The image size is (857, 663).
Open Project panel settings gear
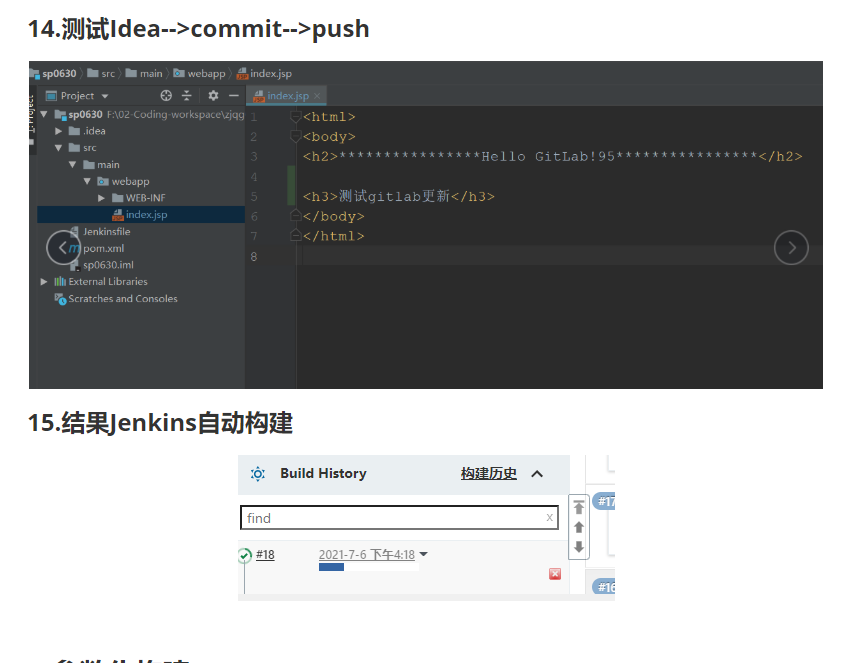213,96
